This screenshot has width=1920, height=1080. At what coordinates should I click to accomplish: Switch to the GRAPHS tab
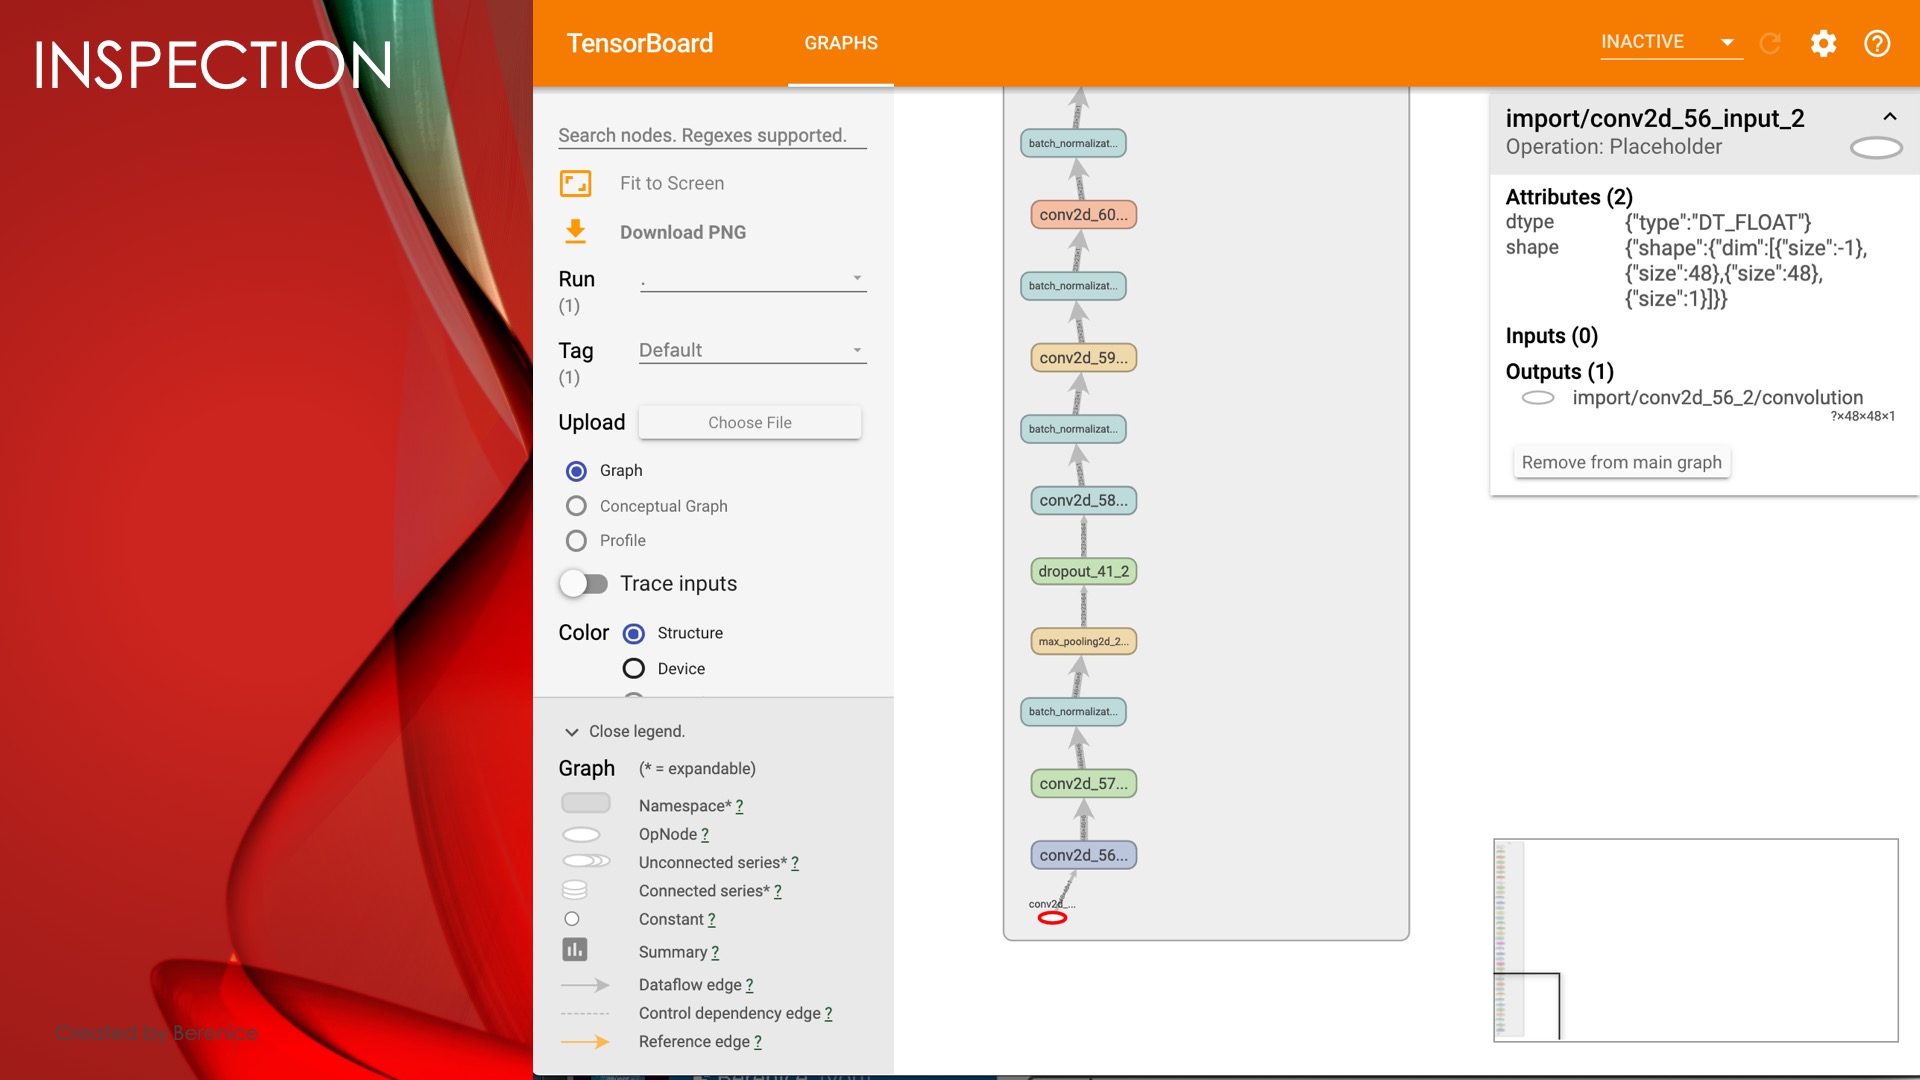(840, 43)
